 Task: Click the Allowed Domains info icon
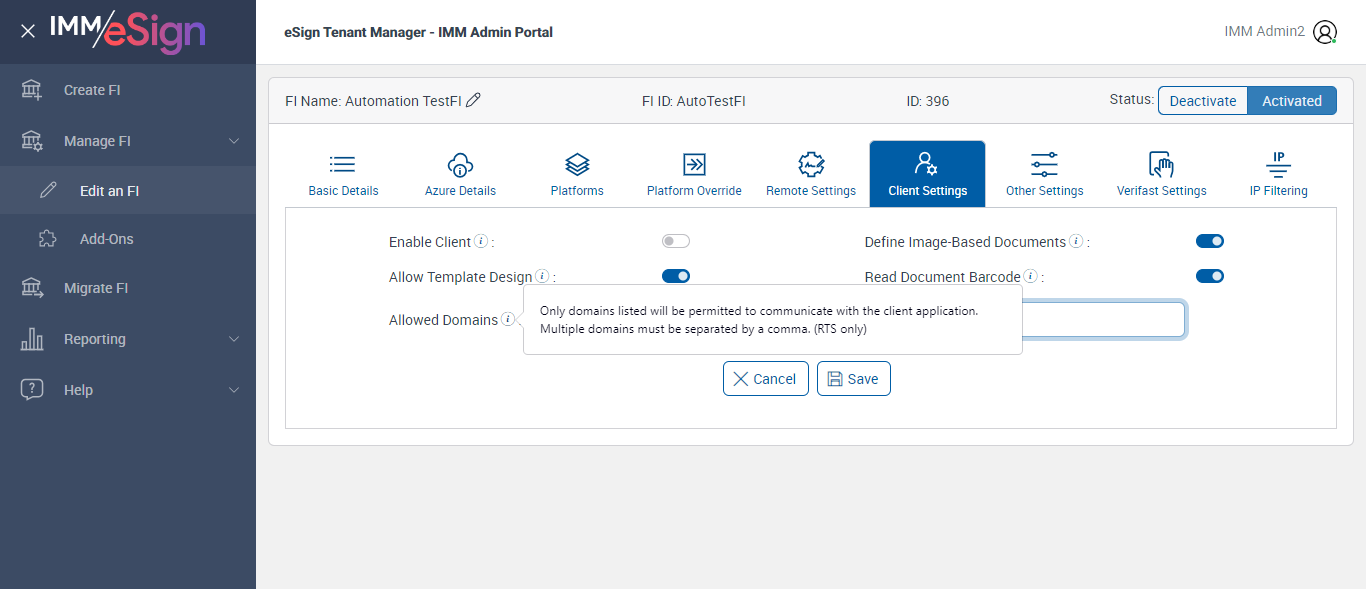[x=508, y=319]
